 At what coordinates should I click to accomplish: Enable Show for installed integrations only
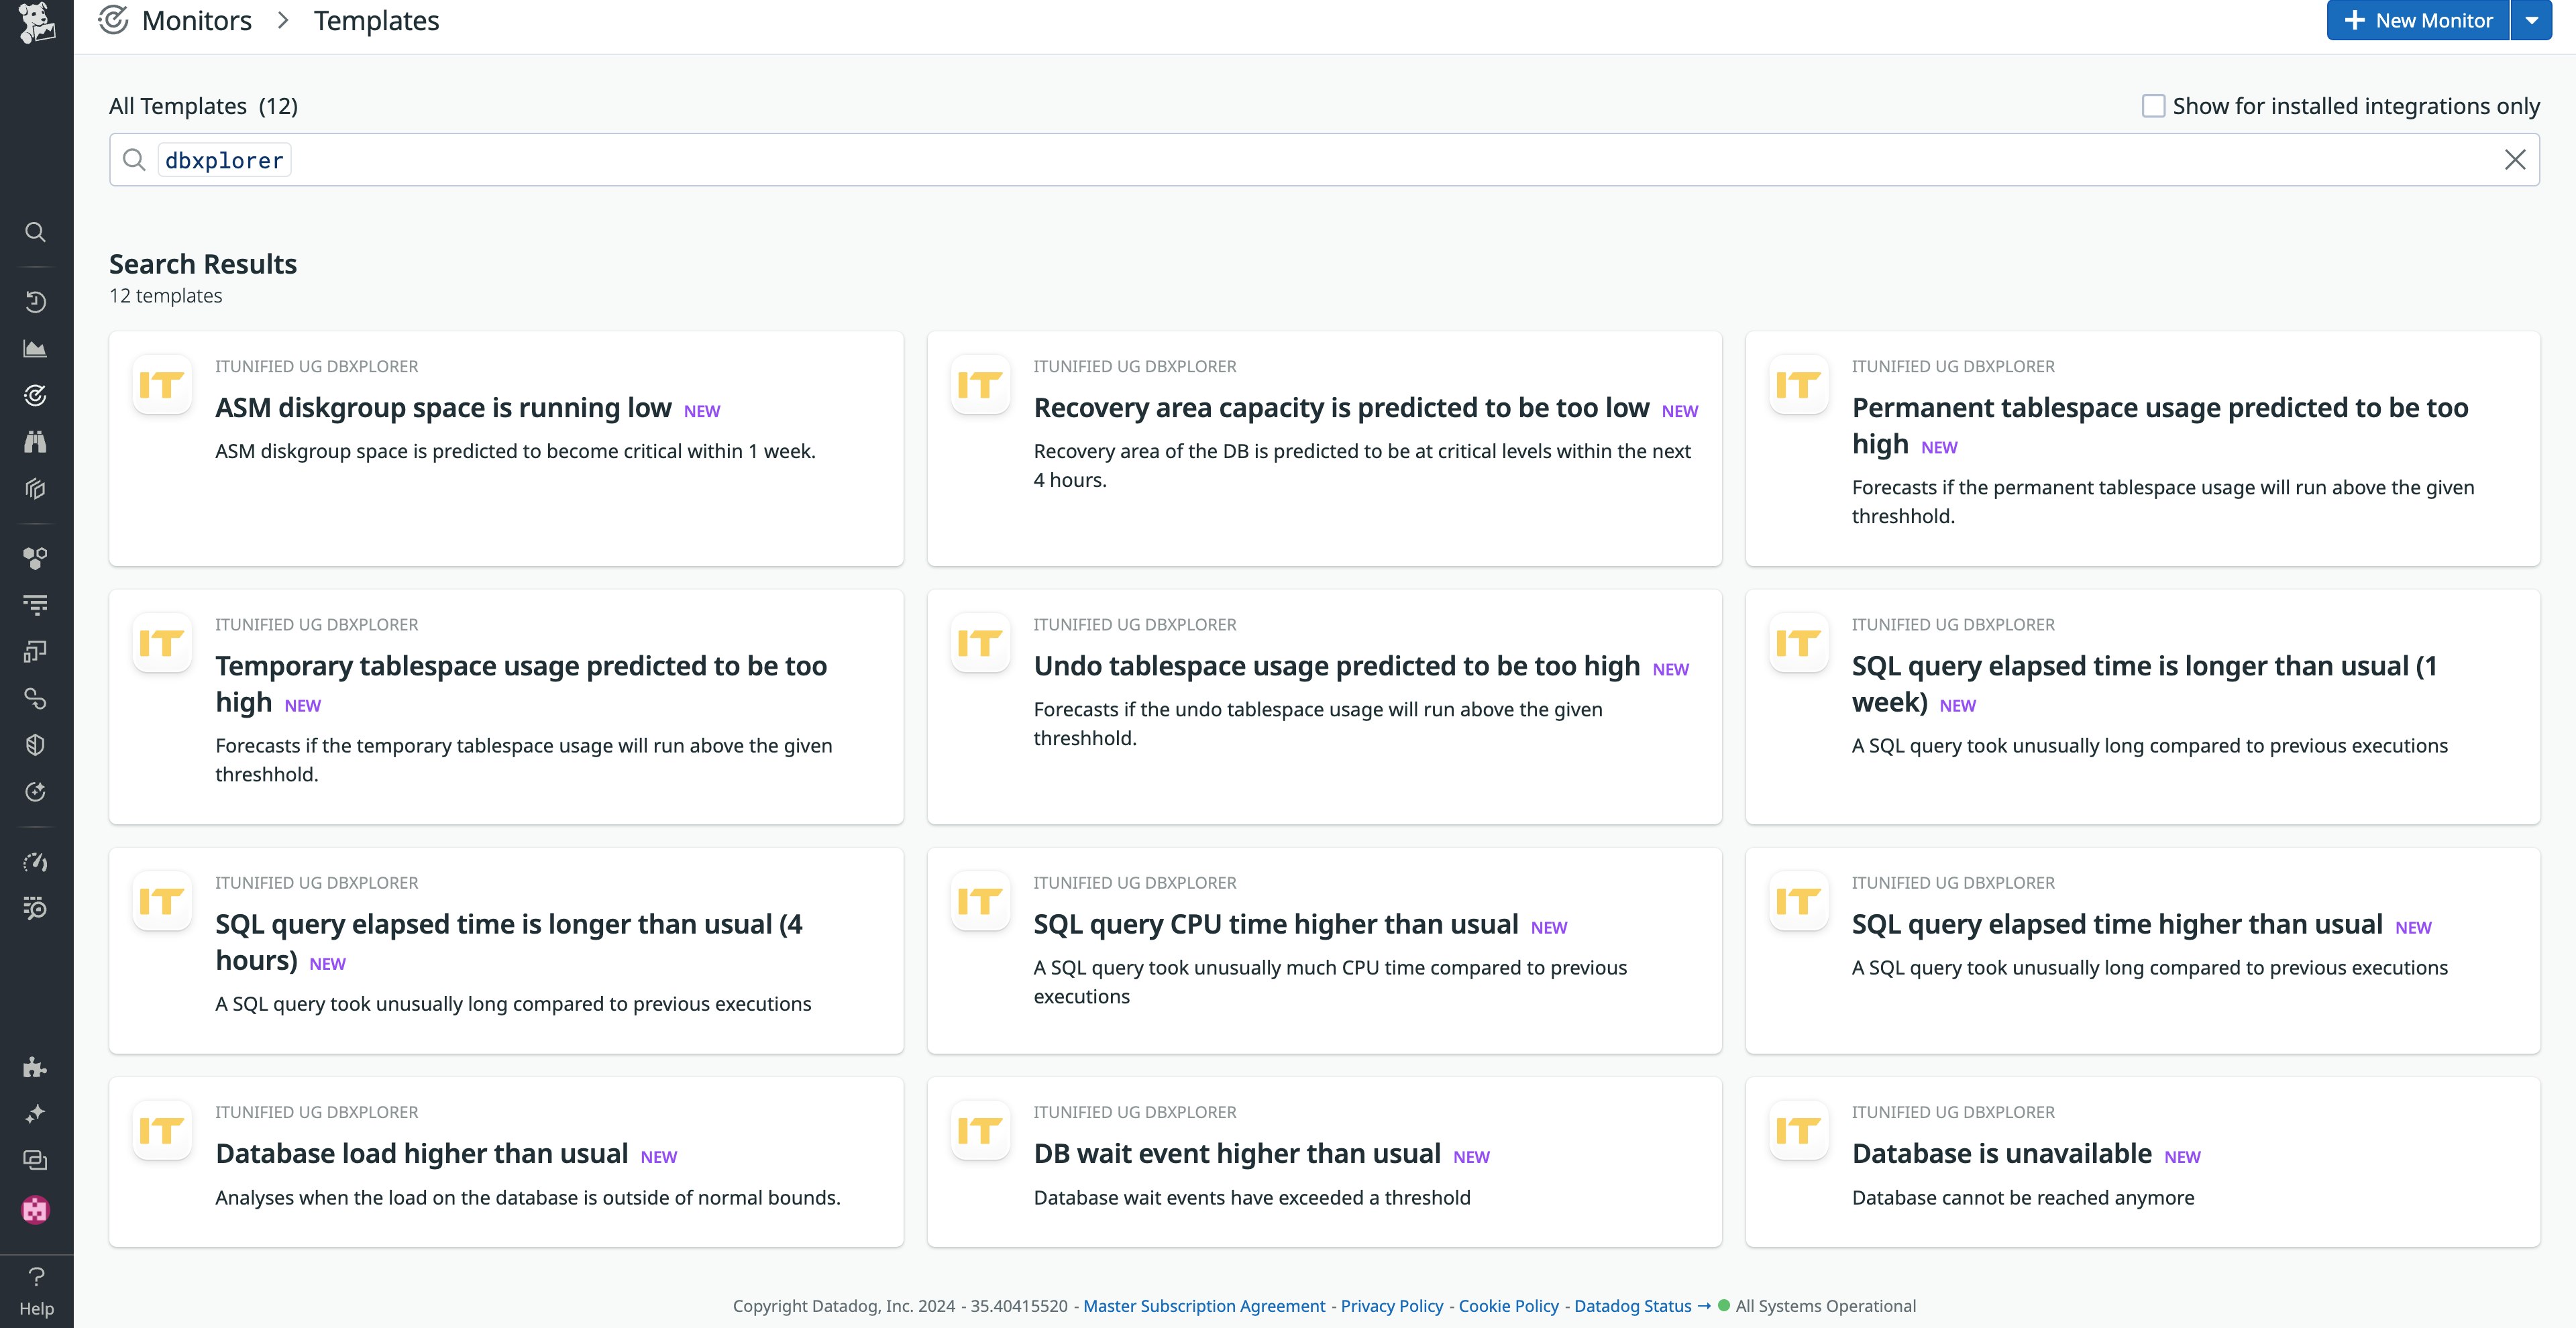point(2153,106)
